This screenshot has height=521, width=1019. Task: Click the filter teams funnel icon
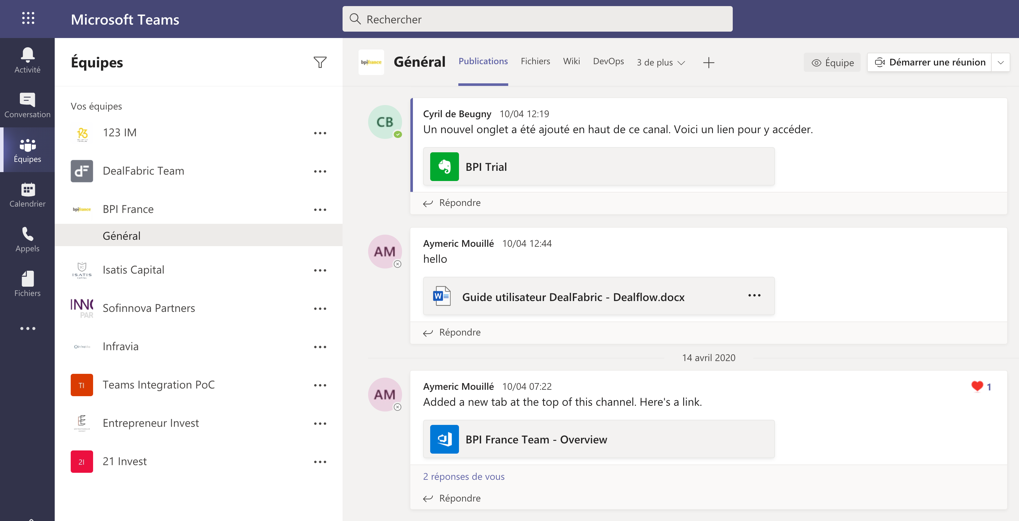pyautogui.click(x=320, y=62)
